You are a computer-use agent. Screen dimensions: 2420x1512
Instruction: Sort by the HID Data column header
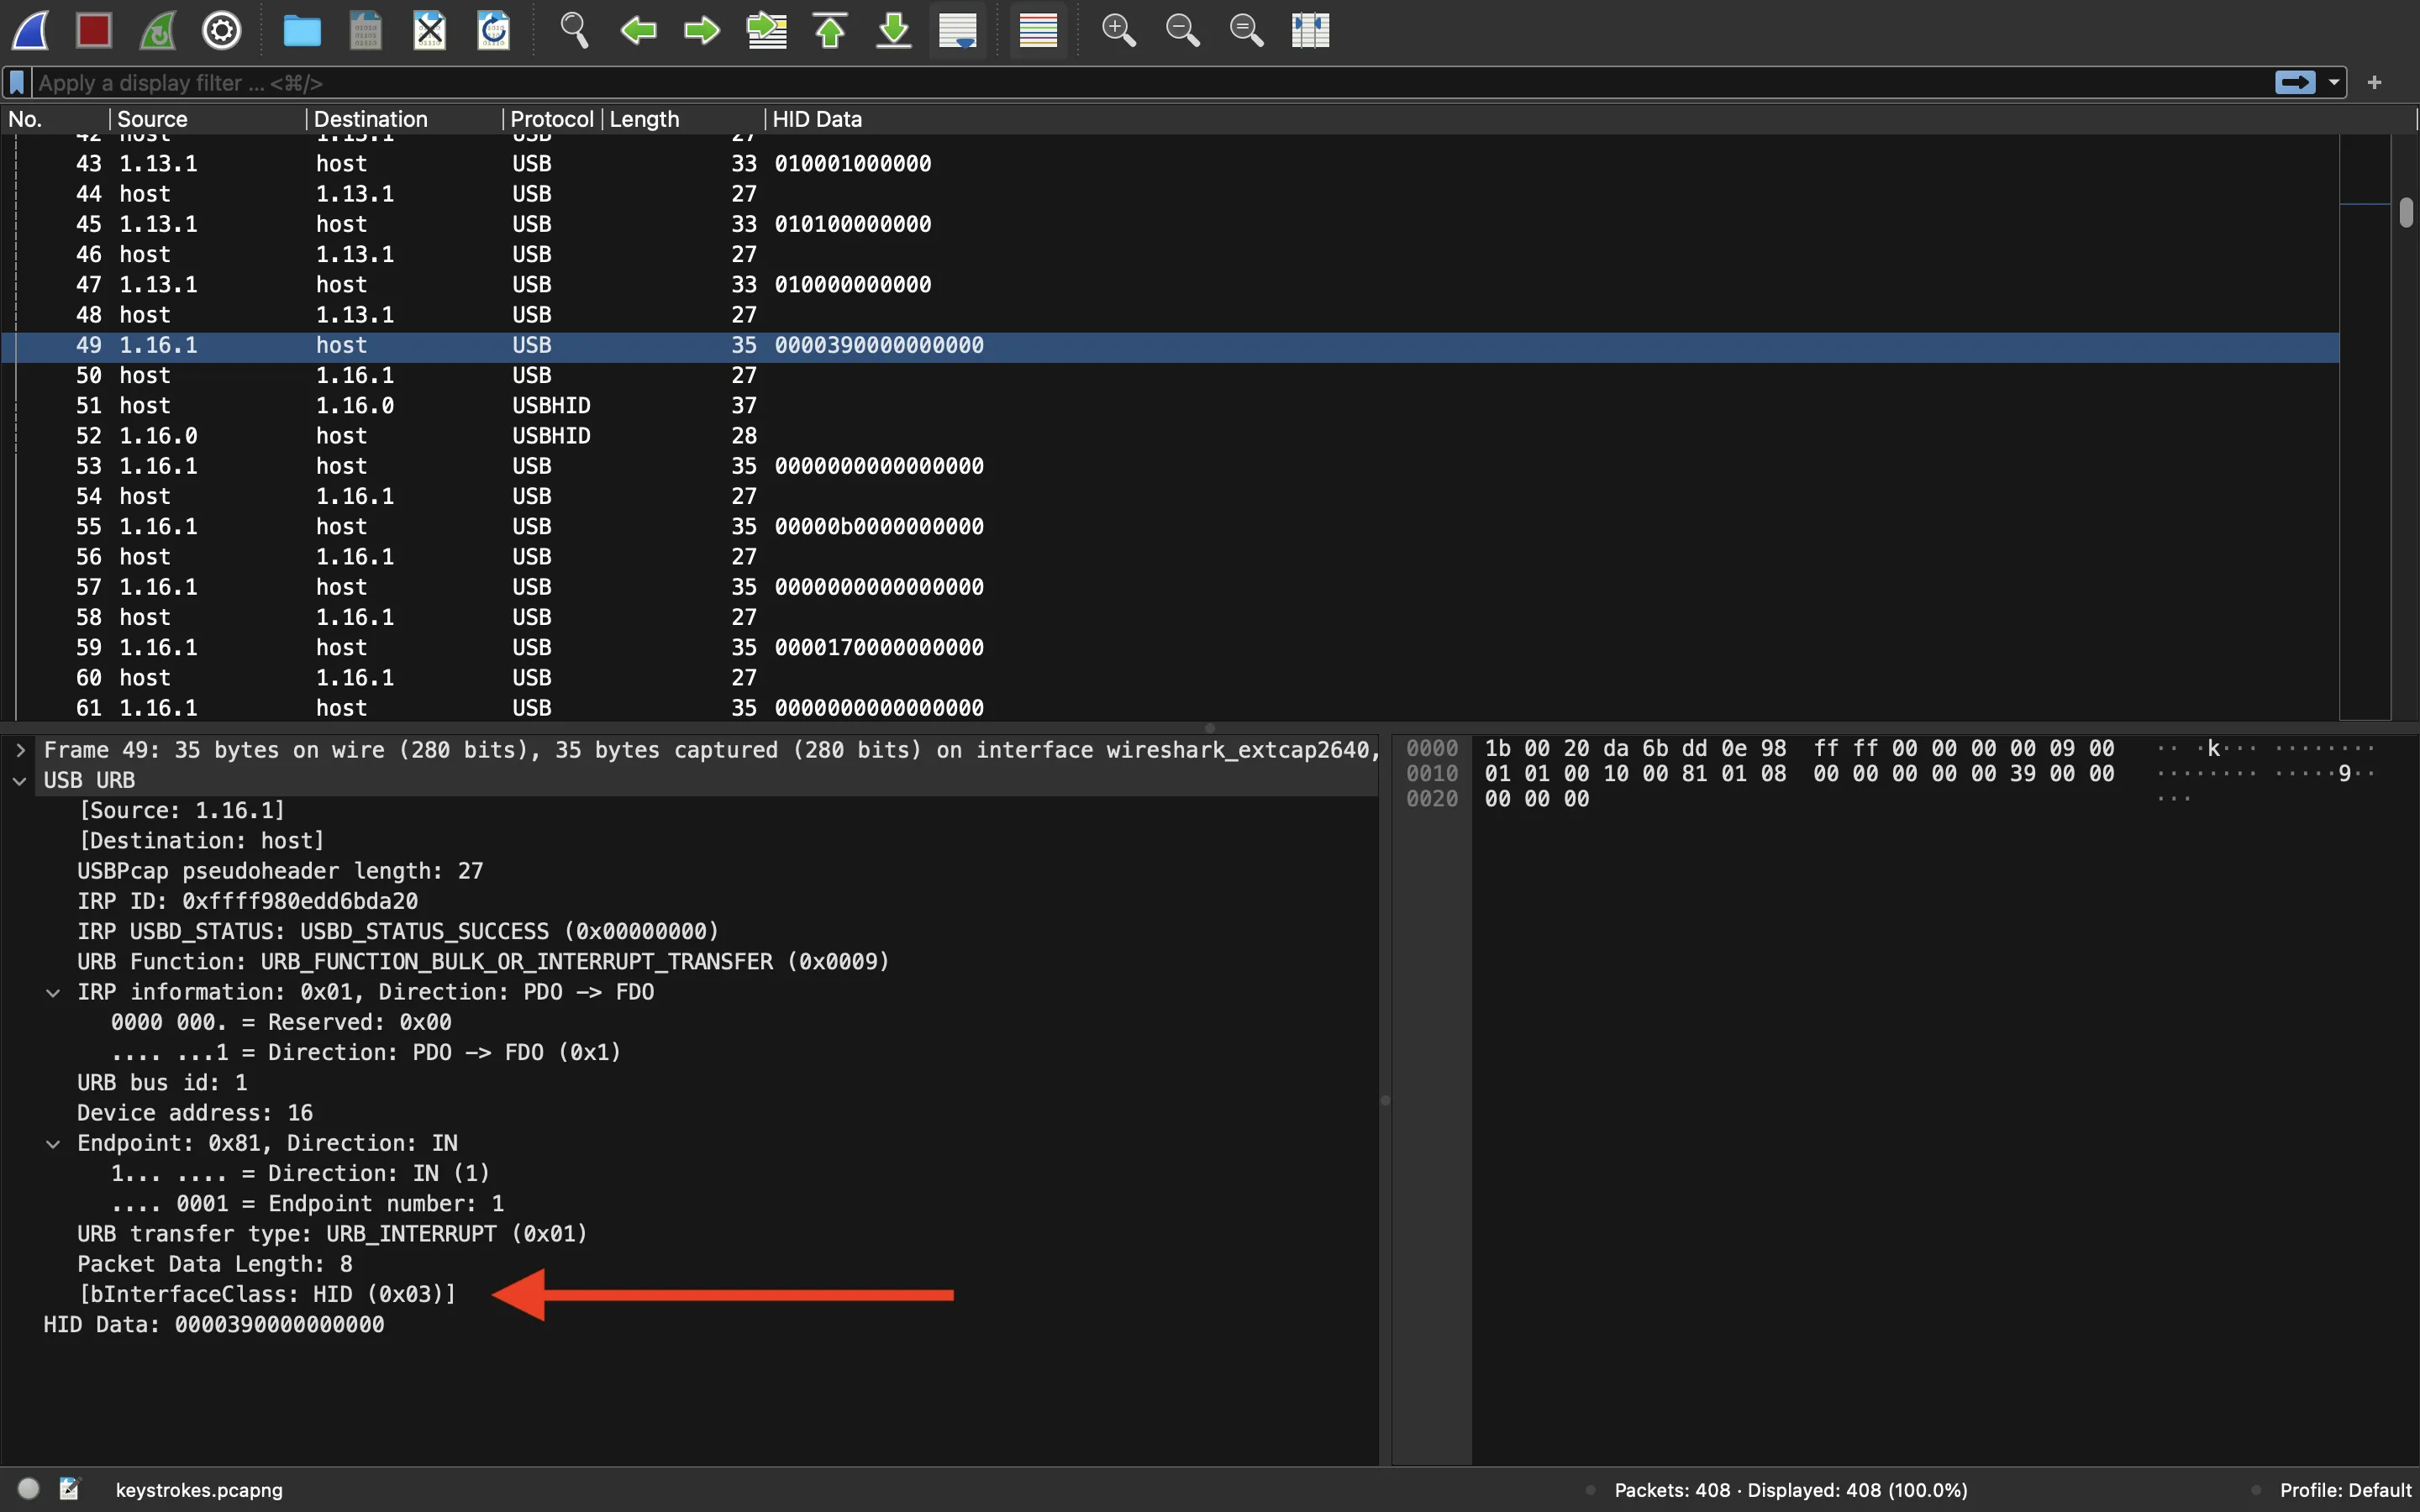pos(1590,119)
